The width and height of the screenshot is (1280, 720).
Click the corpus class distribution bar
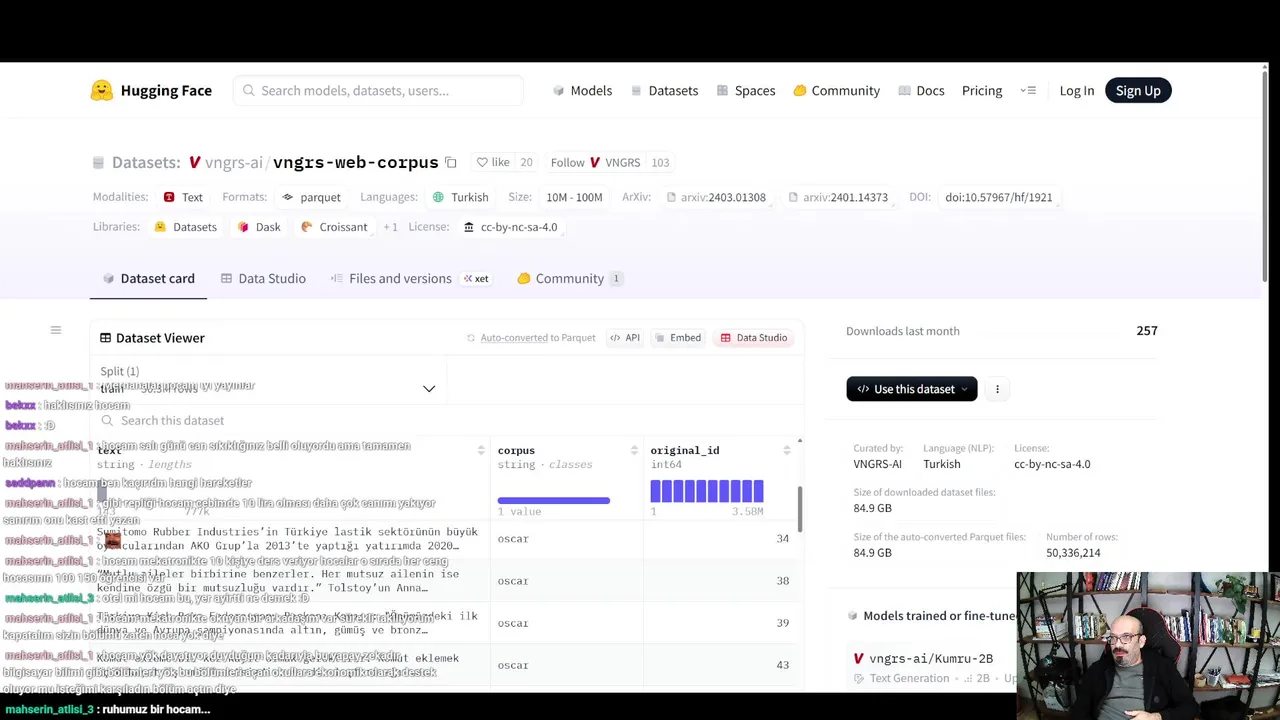(554, 500)
